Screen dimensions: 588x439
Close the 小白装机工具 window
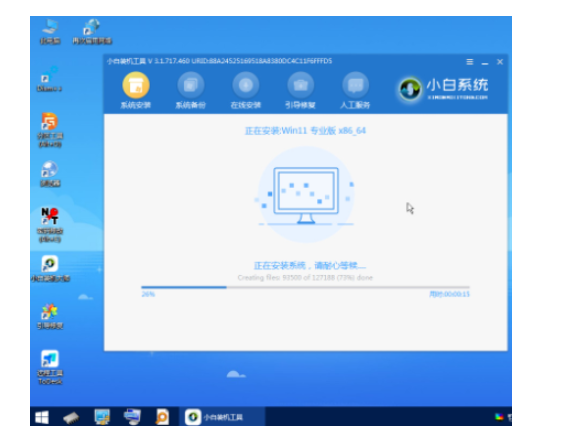coord(500,62)
